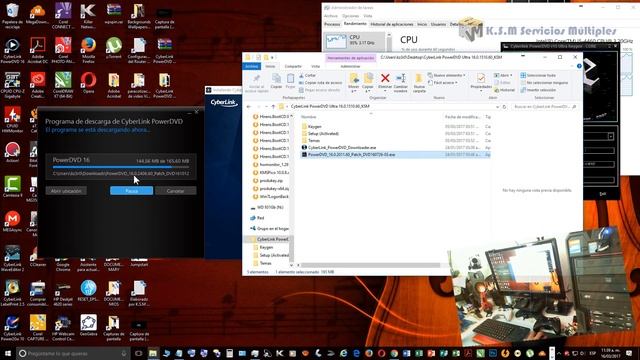This screenshot has width=640, height=360.
Task: Open the MegaDownloader desktop shortcut
Action: tap(38, 16)
